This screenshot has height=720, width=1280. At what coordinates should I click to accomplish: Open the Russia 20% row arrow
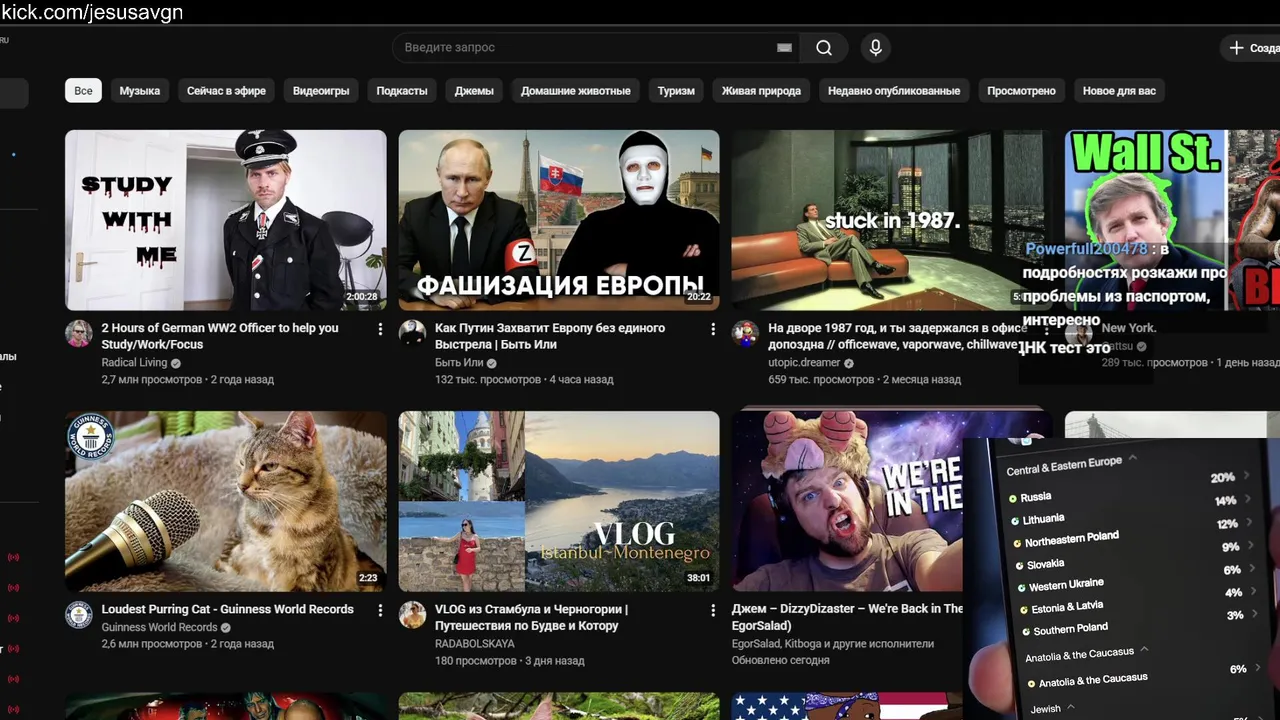1248,475
